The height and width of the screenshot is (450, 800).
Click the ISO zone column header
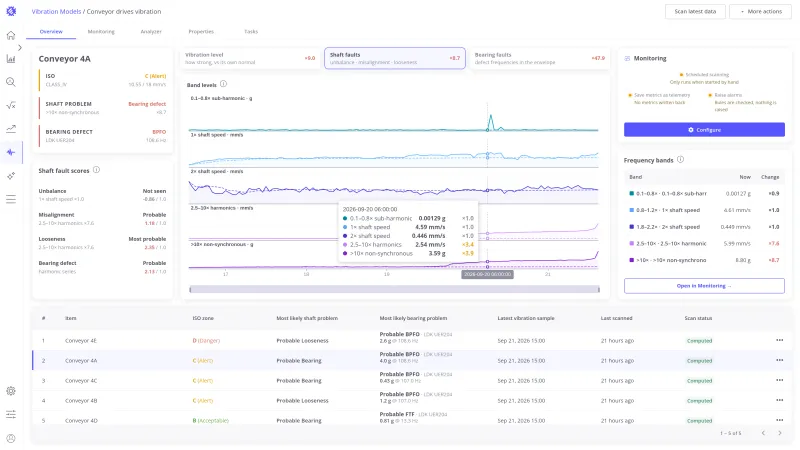[x=203, y=318]
